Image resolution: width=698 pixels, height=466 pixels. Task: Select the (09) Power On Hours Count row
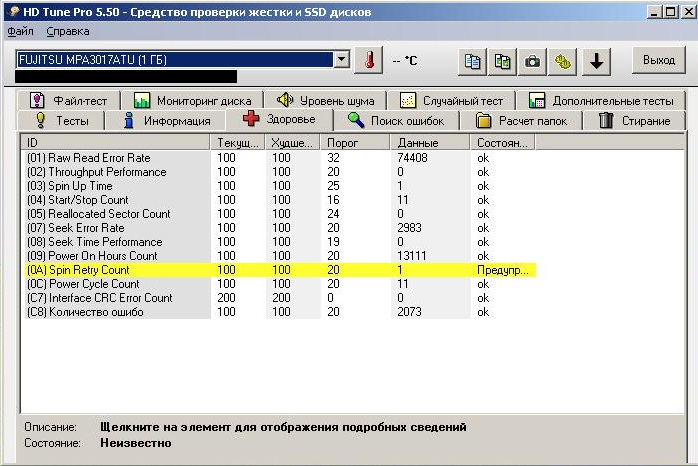[x=279, y=256]
